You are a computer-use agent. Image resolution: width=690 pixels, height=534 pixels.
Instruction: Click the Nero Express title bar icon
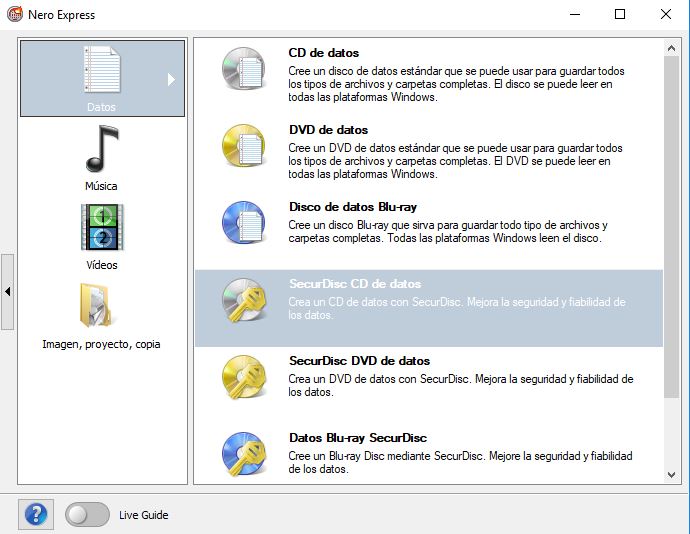pyautogui.click(x=14, y=14)
